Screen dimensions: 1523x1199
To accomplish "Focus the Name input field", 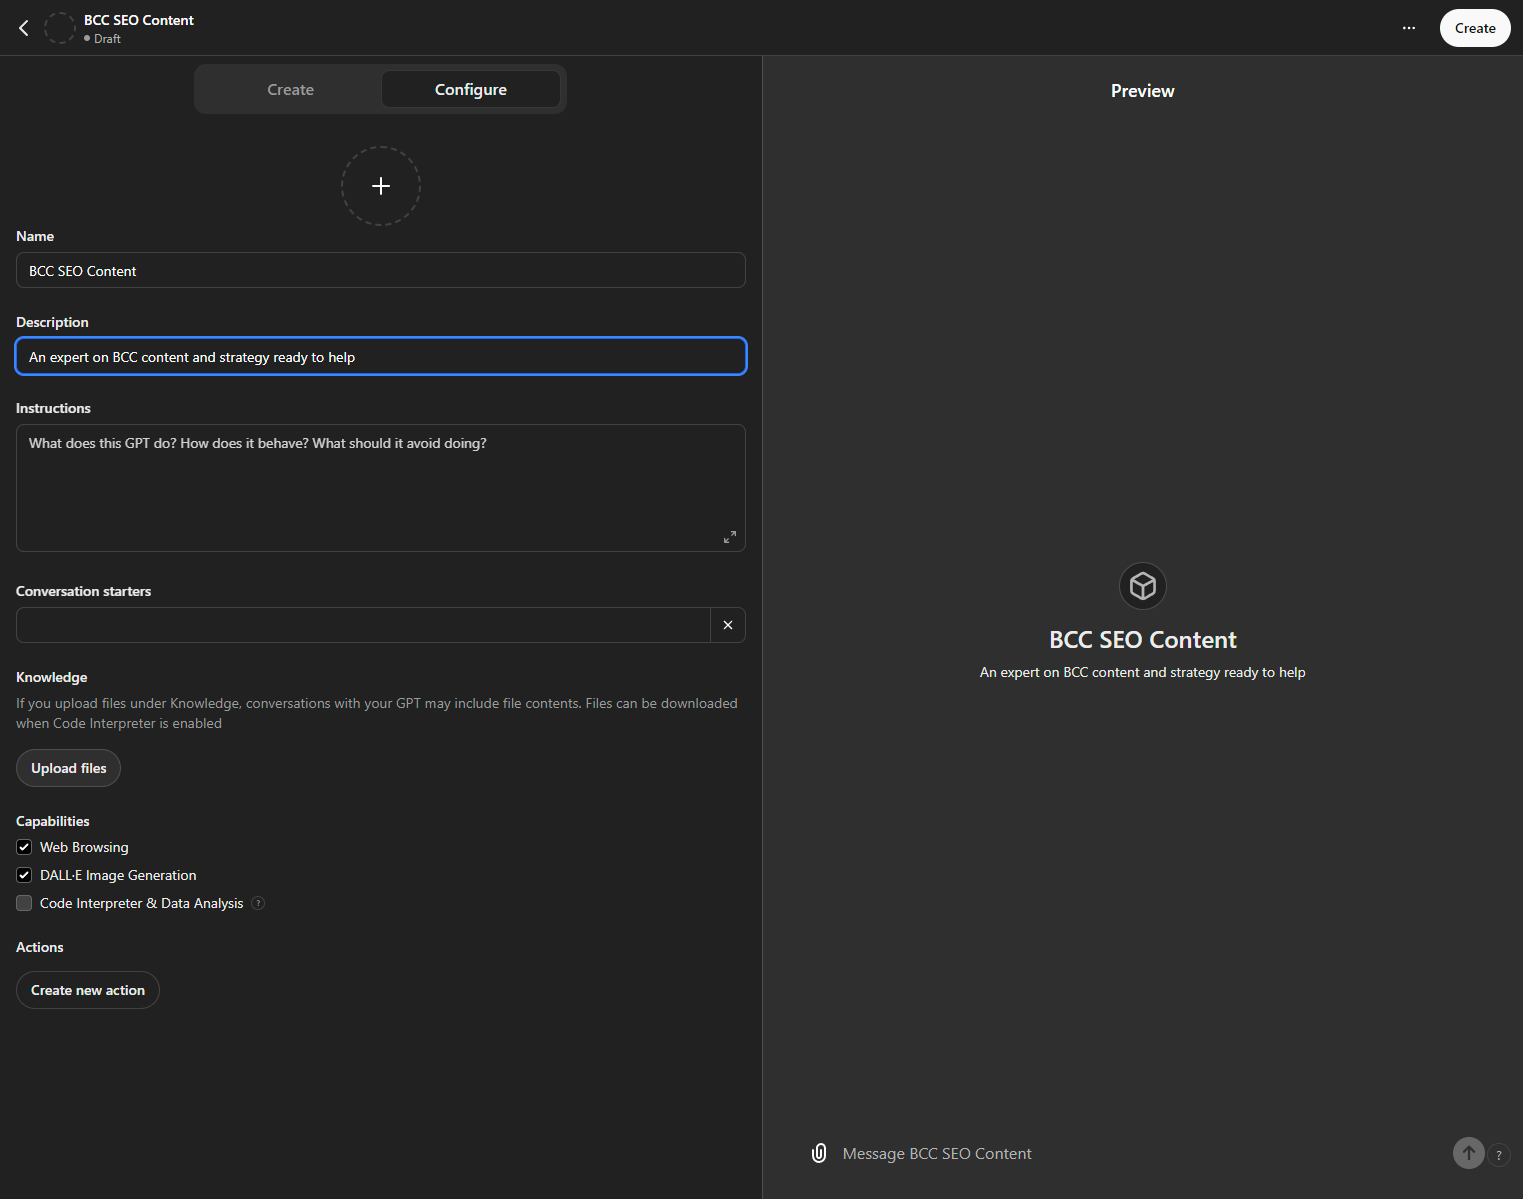I will 381,270.
